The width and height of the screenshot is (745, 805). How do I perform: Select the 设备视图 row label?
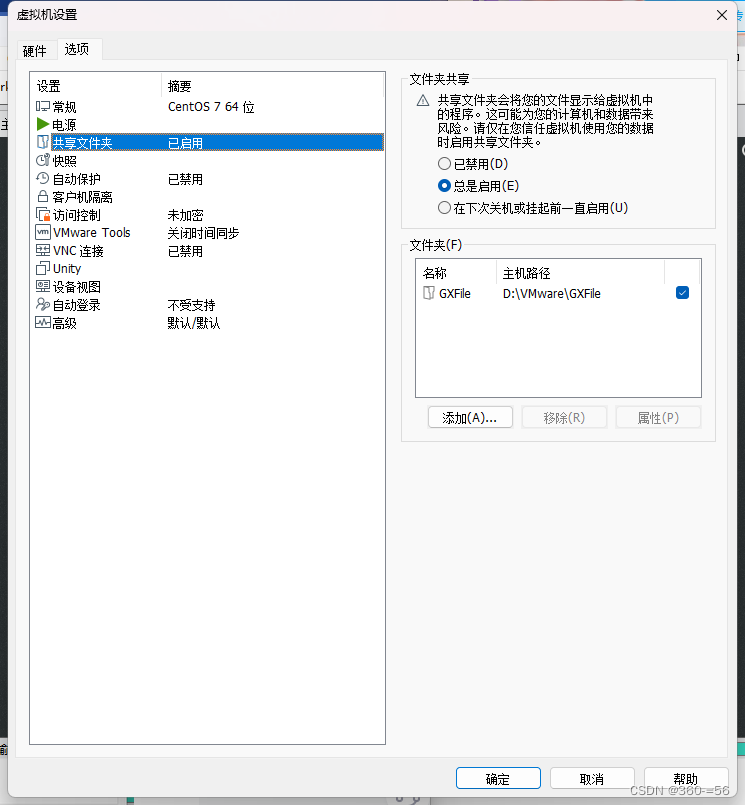point(77,287)
